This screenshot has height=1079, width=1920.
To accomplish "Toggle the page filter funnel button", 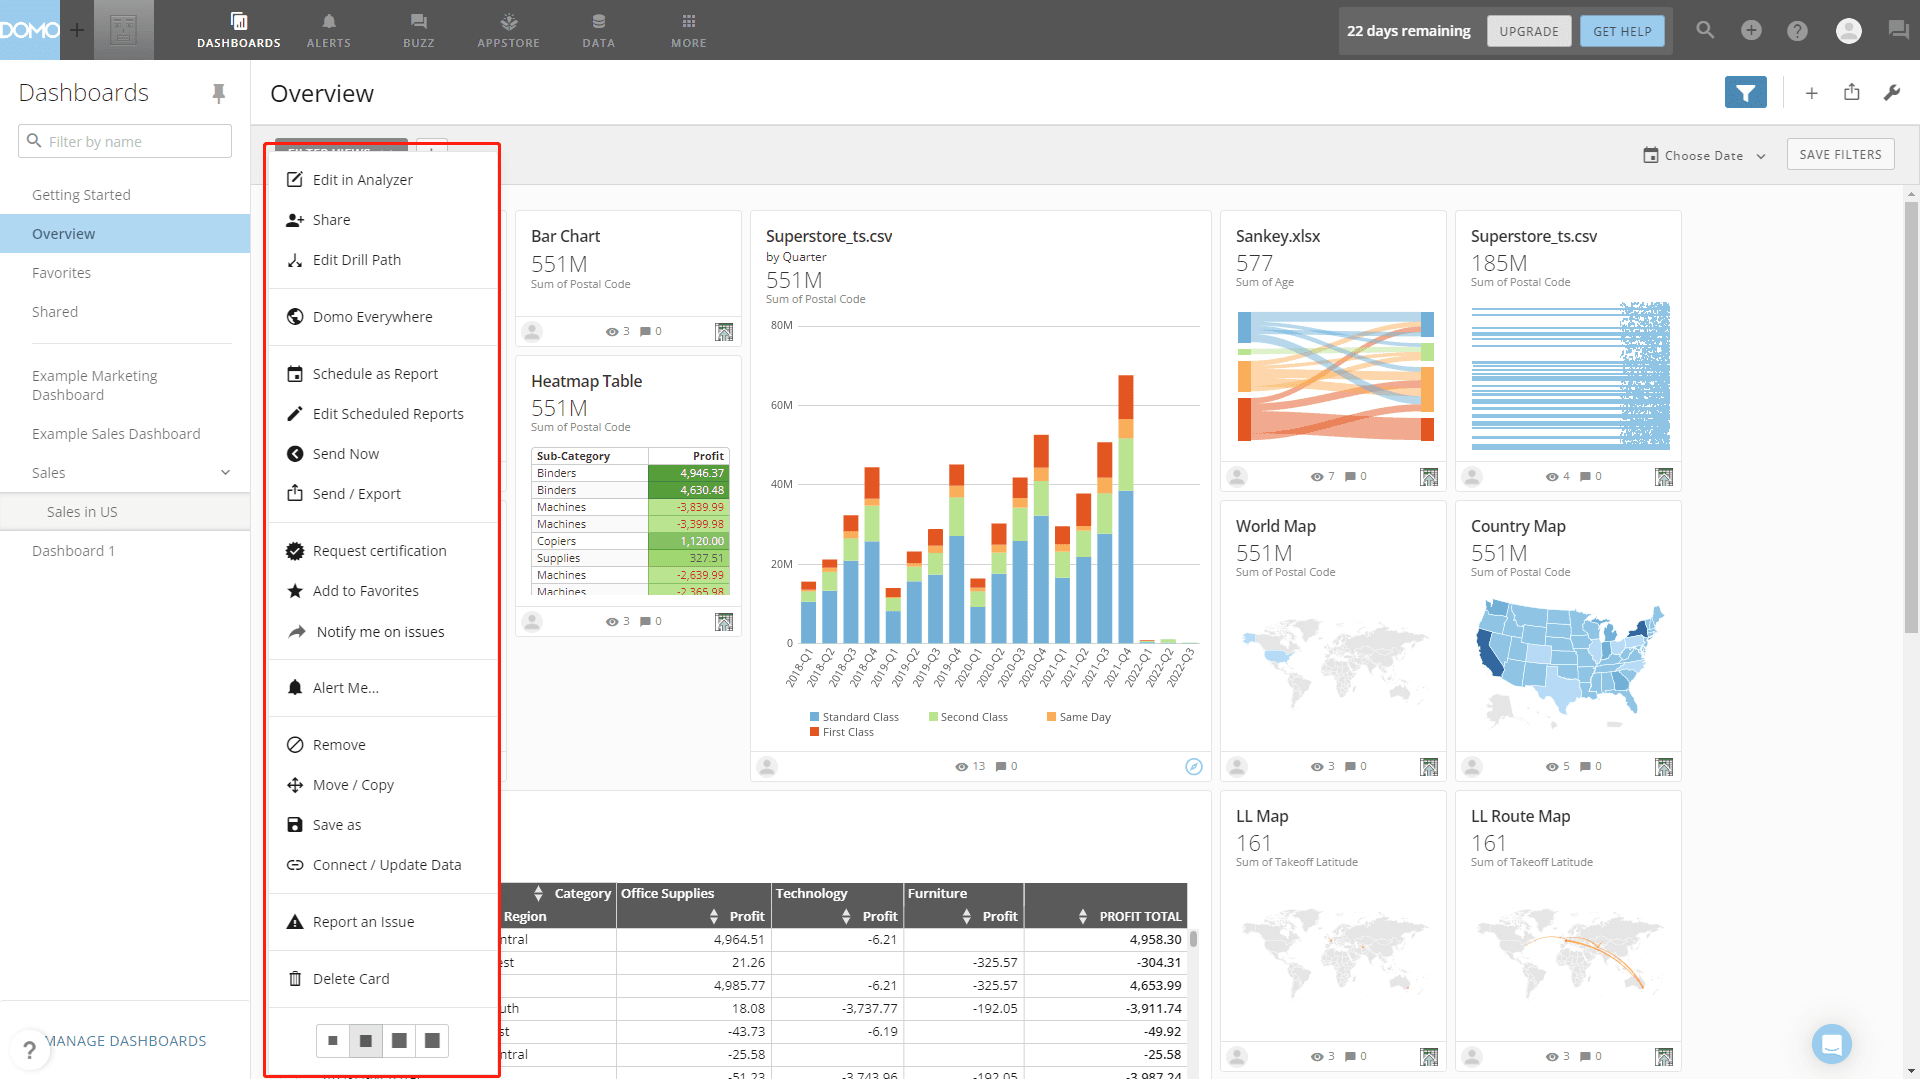I will (x=1745, y=93).
